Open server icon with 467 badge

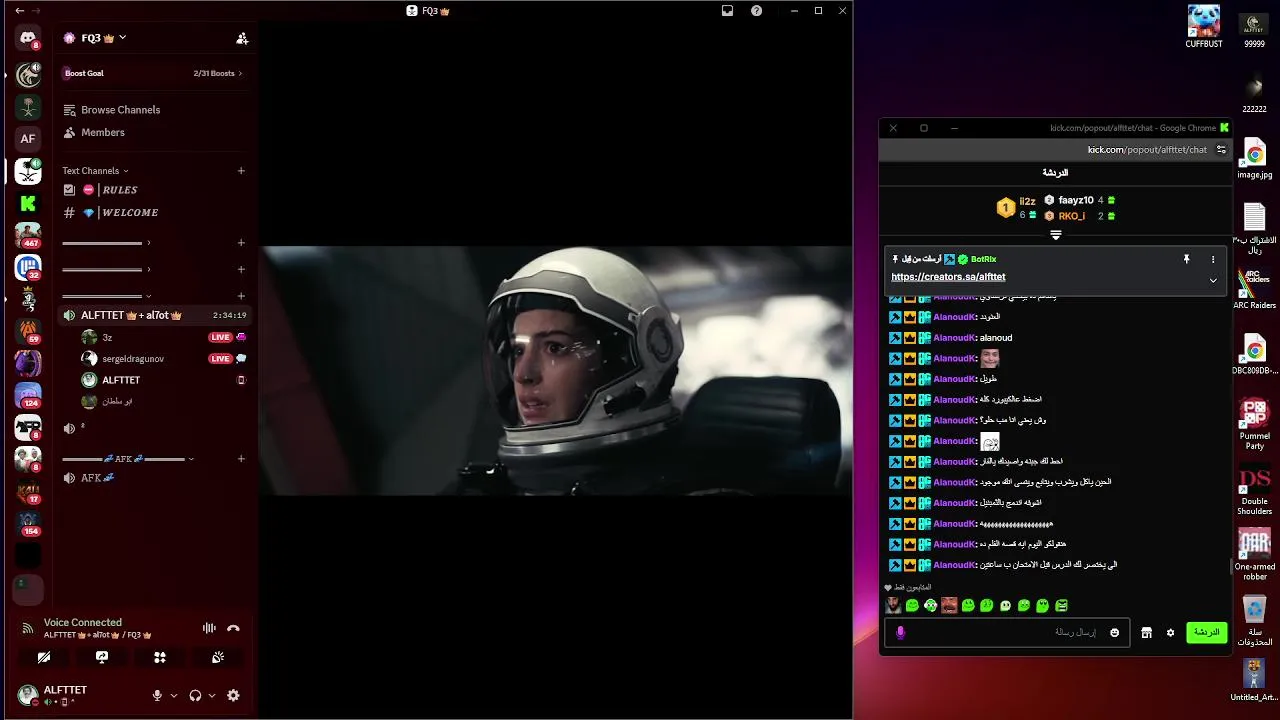[28, 235]
